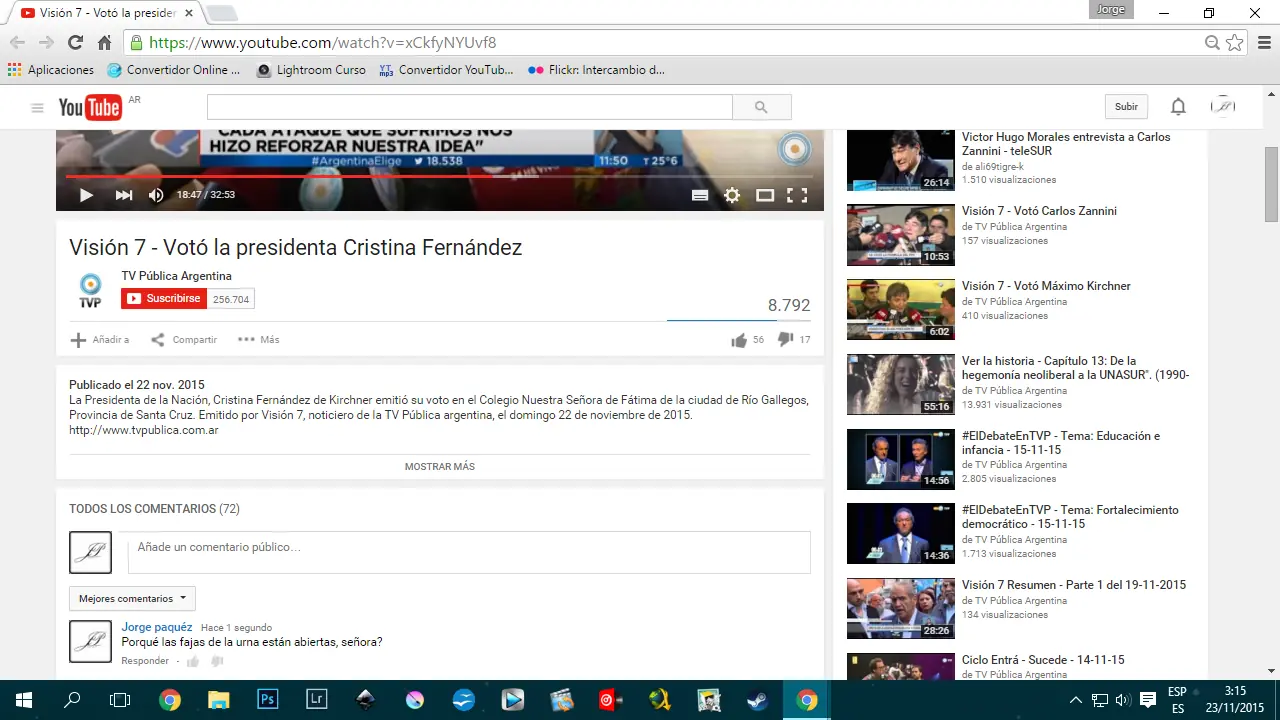Image resolution: width=1280 pixels, height=720 pixels.
Task: Reply to the comment via Responder
Action: [x=145, y=661]
